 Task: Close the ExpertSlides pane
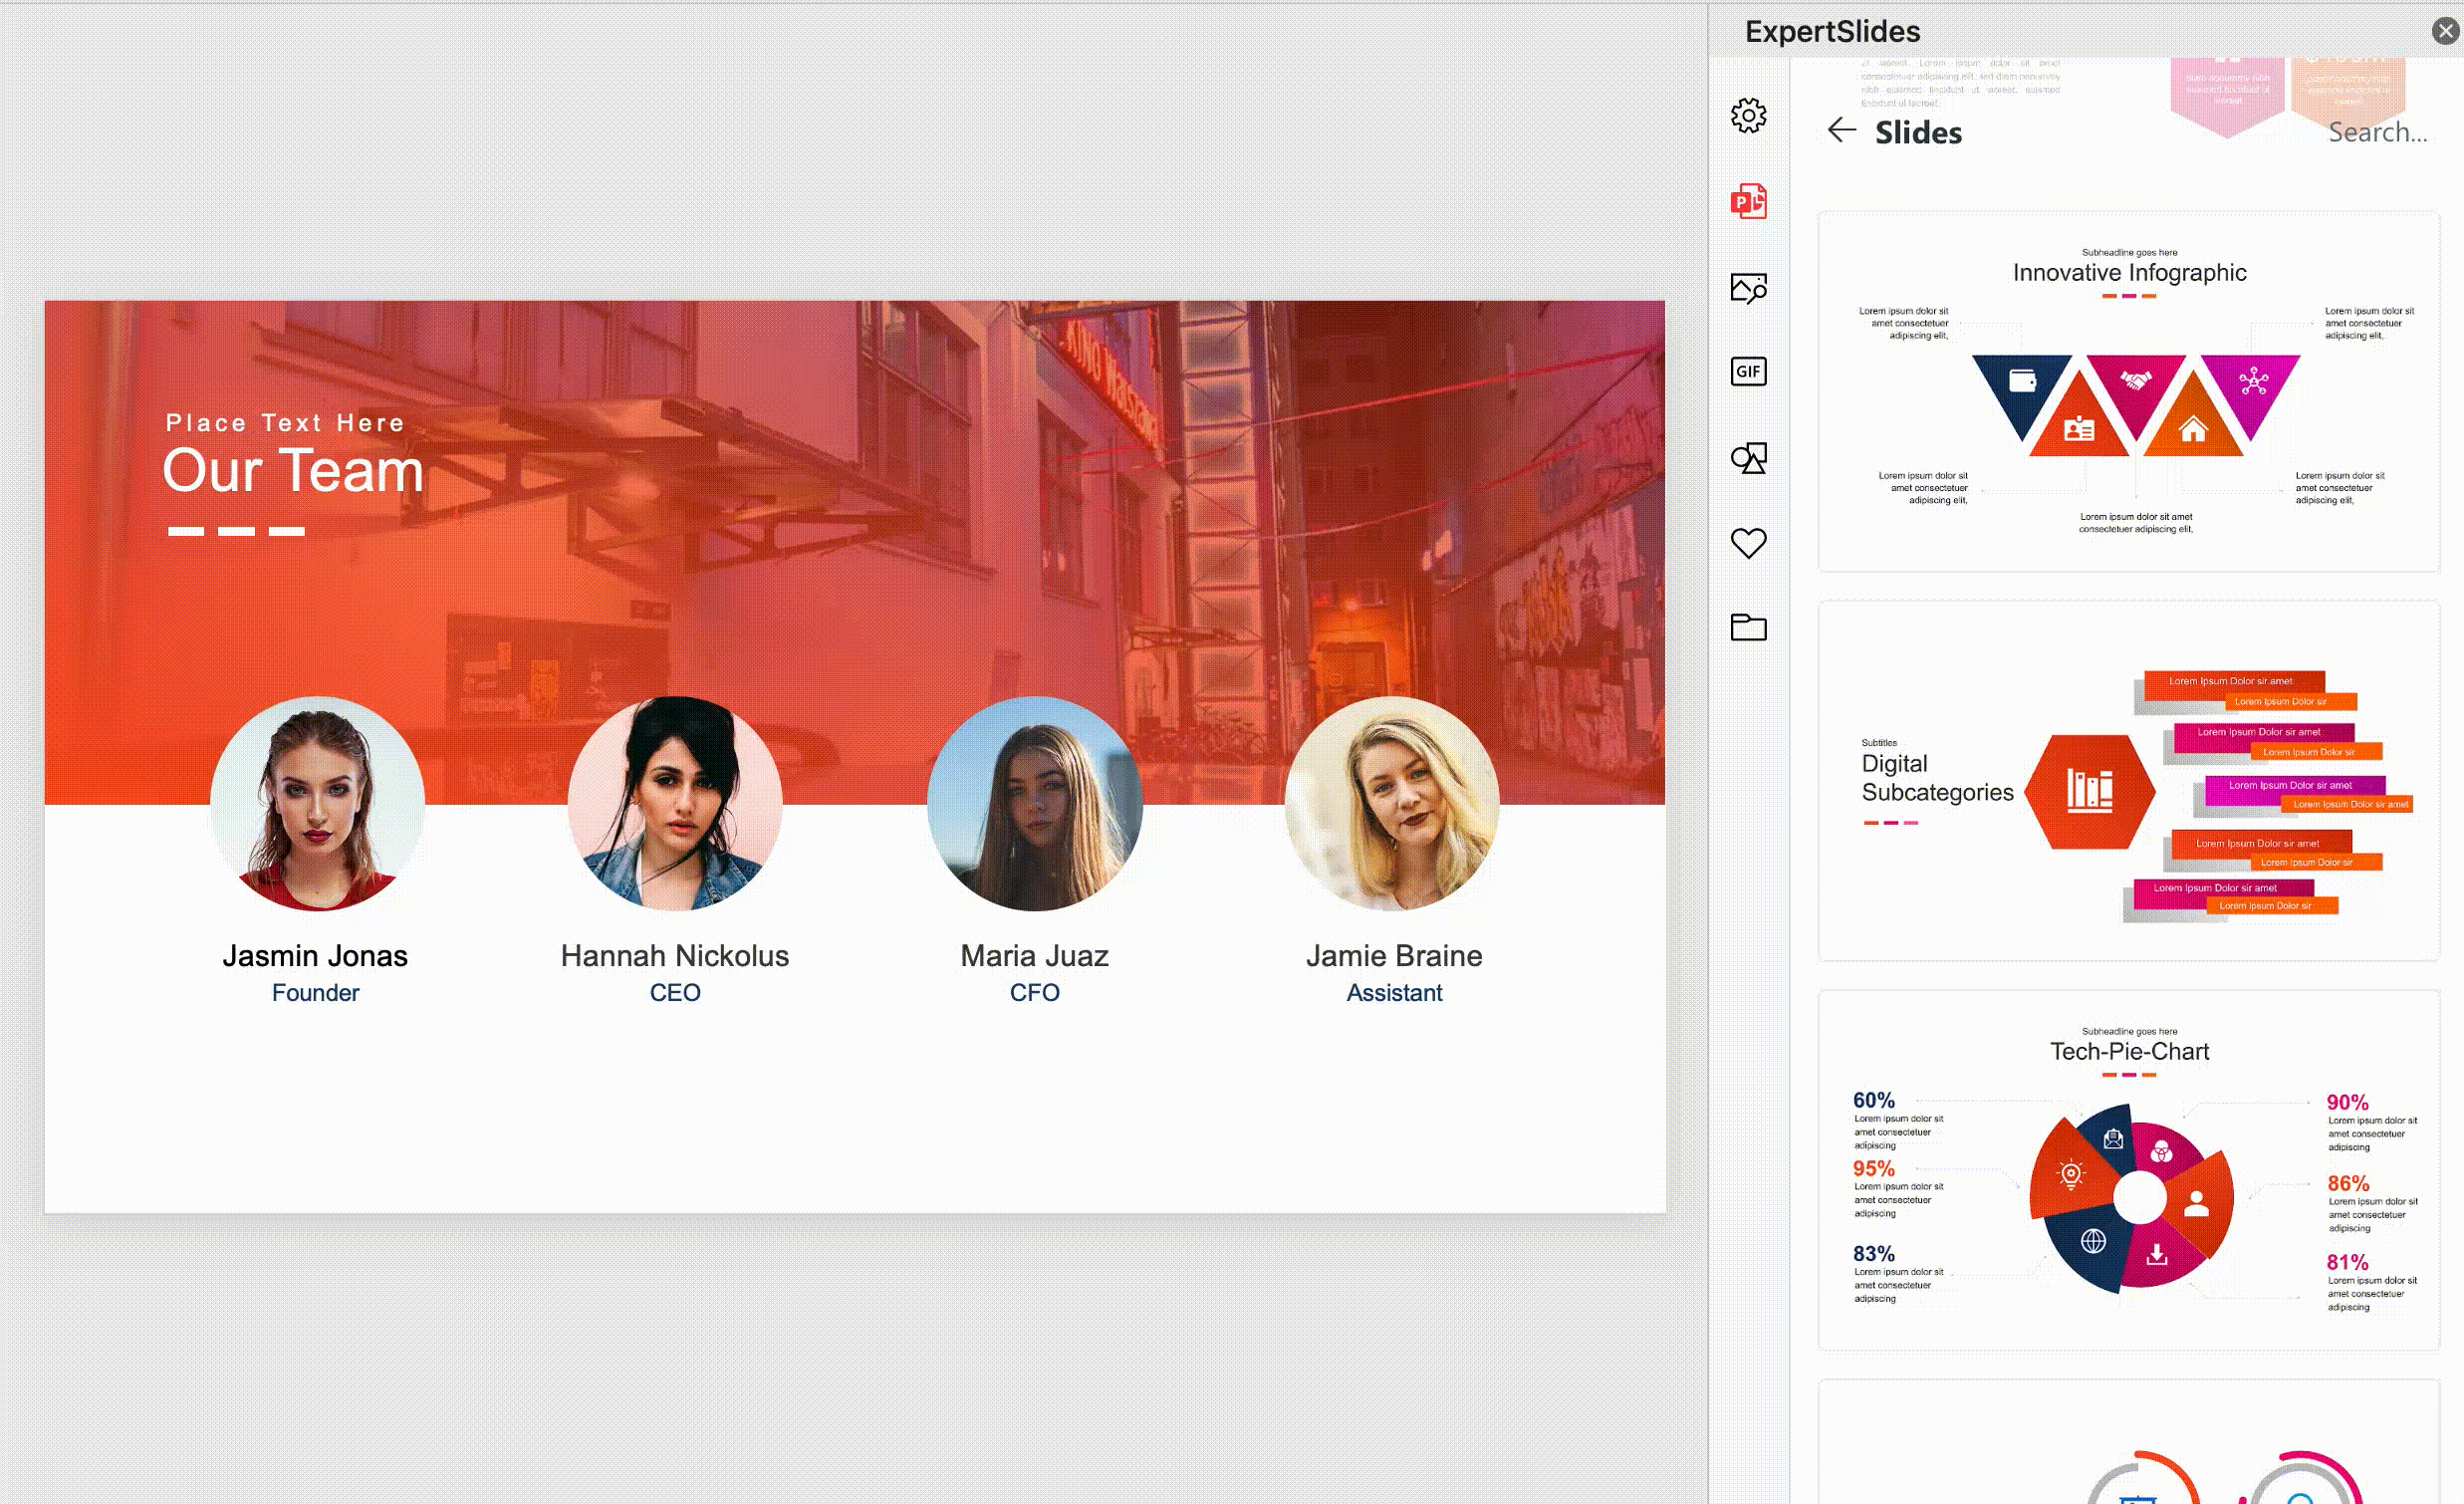pos(2445,31)
